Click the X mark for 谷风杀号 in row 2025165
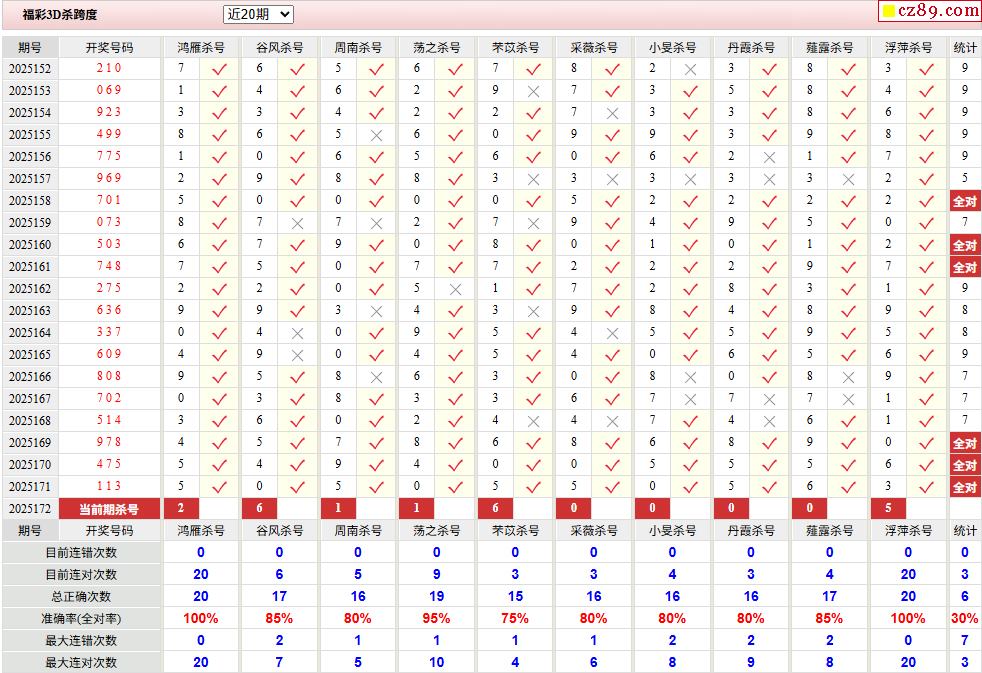This screenshot has width=982, height=673. (x=297, y=356)
